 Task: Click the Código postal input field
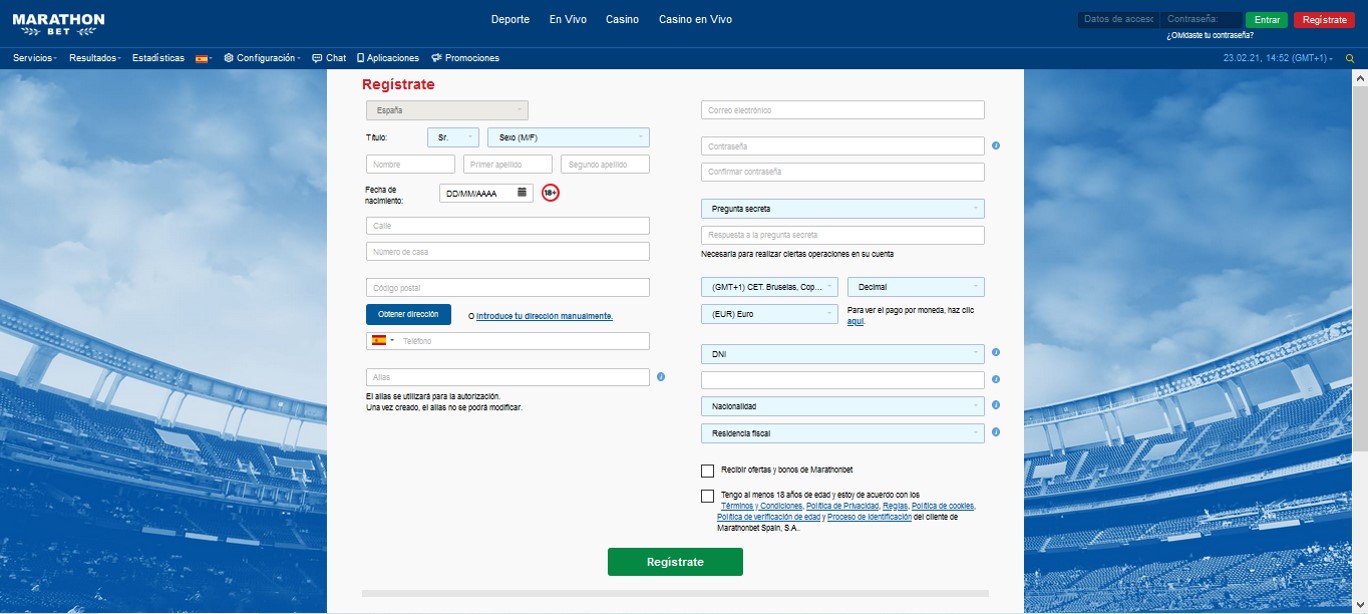pyautogui.click(x=508, y=288)
